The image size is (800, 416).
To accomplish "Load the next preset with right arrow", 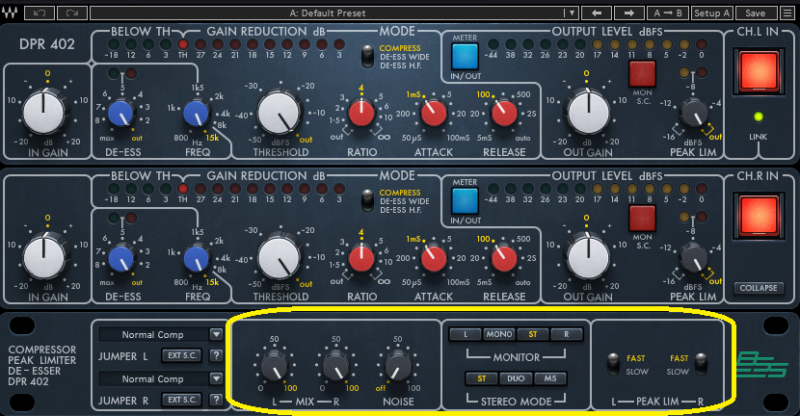I will pyautogui.click(x=627, y=13).
